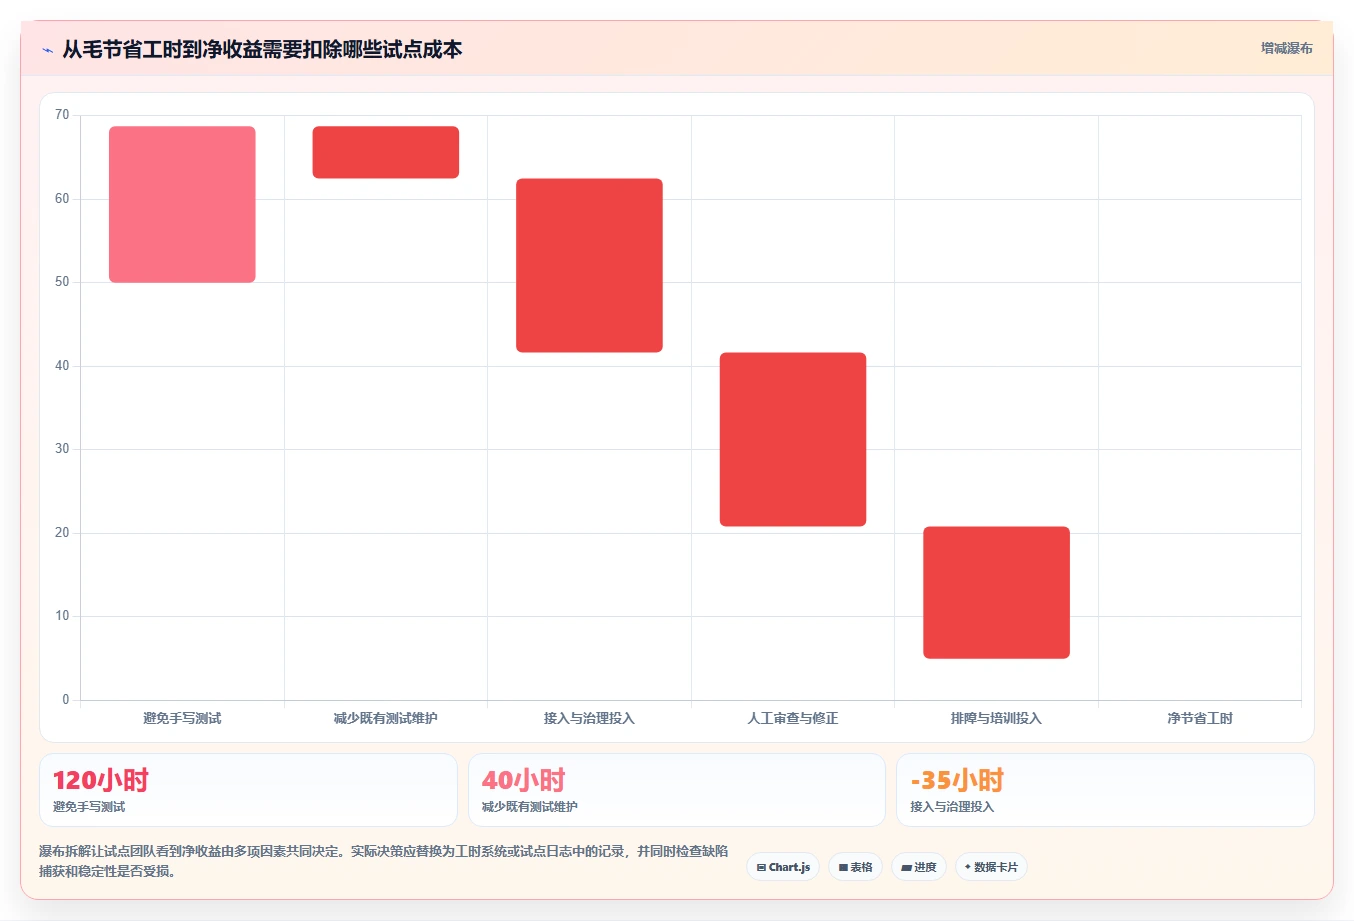Viewport: 1354px width, 921px height.
Task: Click the 进度 tag chip
Action: click(x=919, y=867)
